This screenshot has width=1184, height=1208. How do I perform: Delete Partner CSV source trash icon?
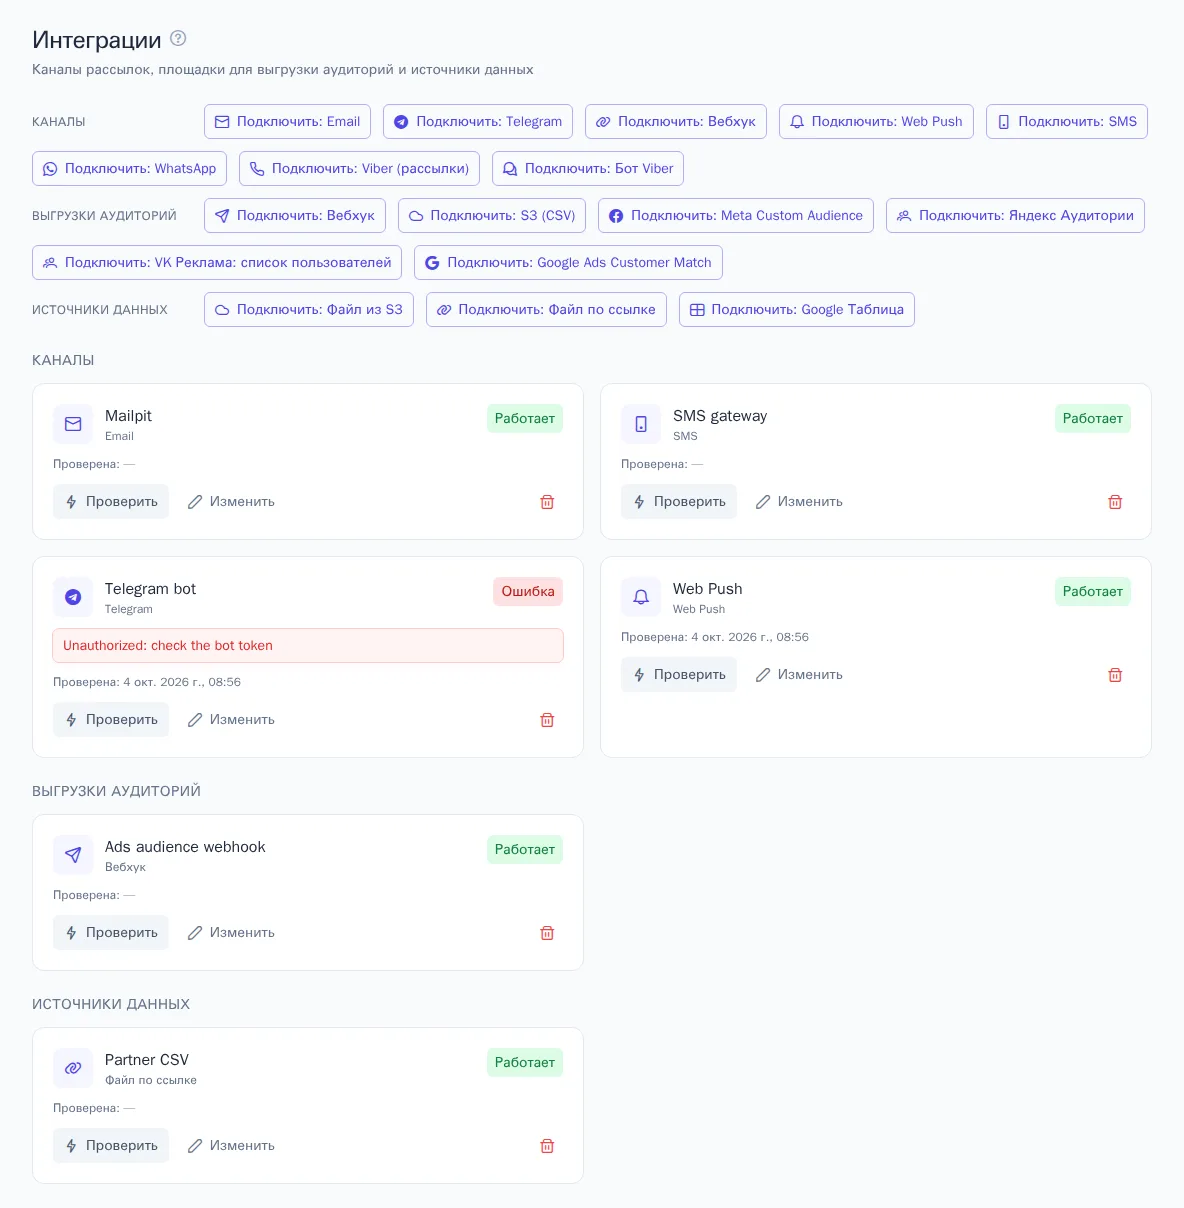[x=547, y=1146]
